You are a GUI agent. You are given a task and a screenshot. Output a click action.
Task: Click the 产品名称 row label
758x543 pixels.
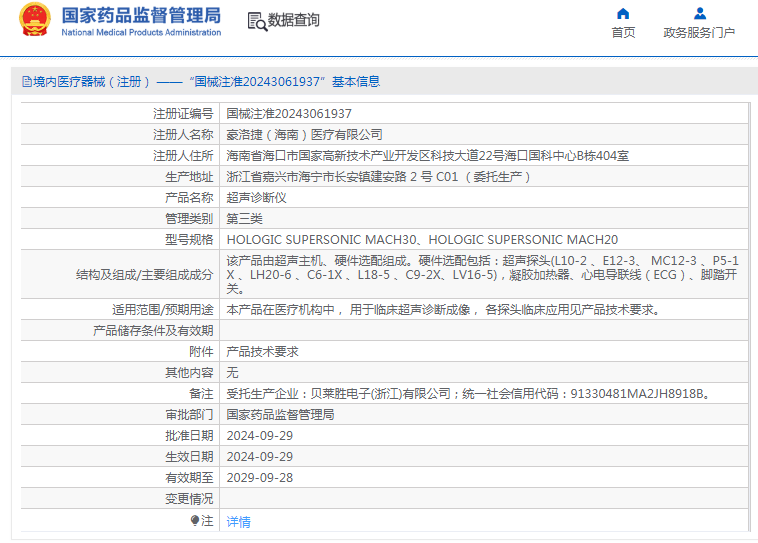coord(189,198)
